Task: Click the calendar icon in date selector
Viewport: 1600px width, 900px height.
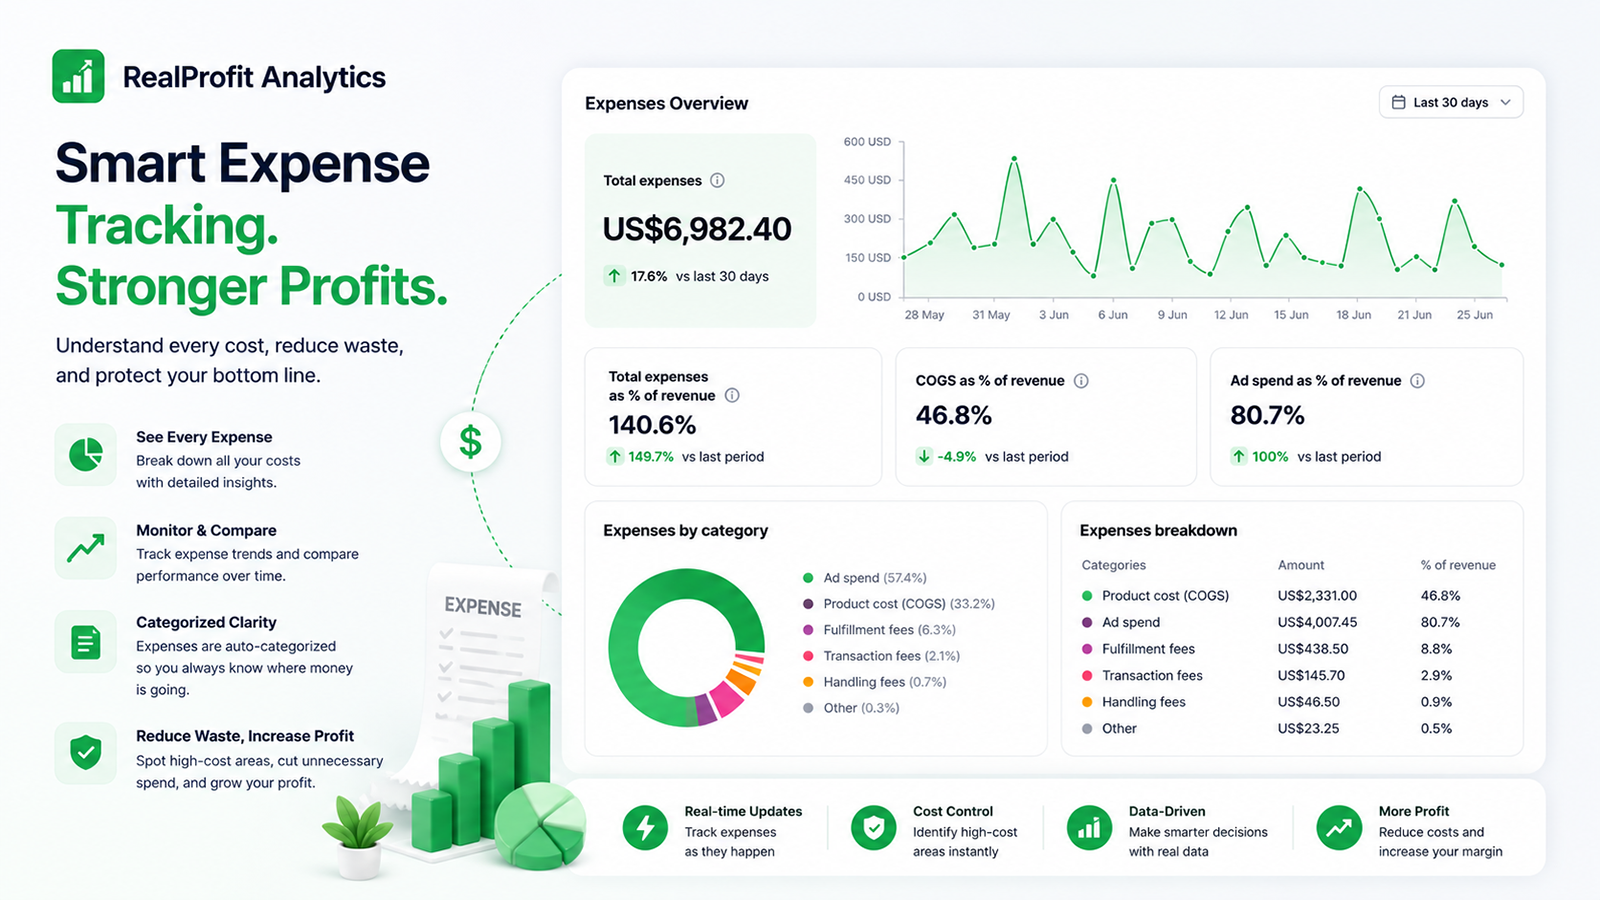Action: point(1398,102)
